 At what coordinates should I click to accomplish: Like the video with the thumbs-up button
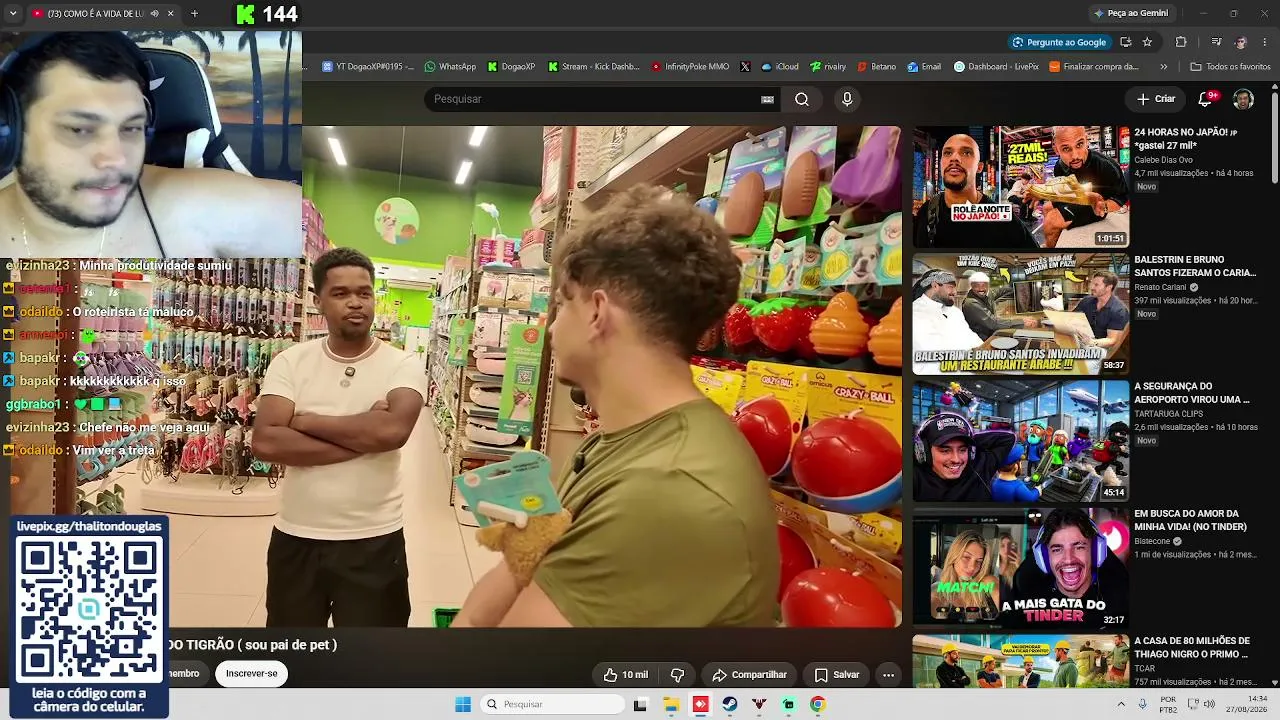[x=626, y=675]
